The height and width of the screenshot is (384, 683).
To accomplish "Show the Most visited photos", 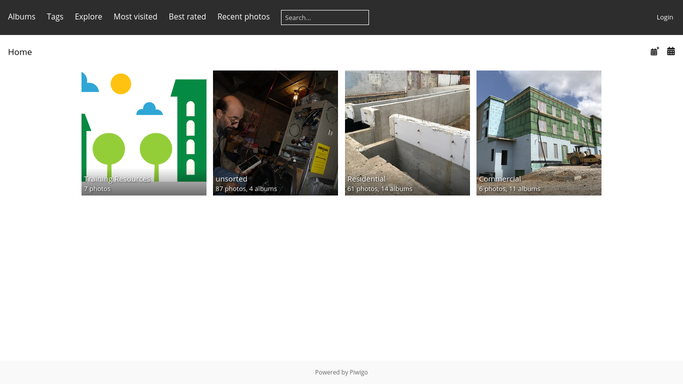I will pyautogui.click(x=135, y=17).
